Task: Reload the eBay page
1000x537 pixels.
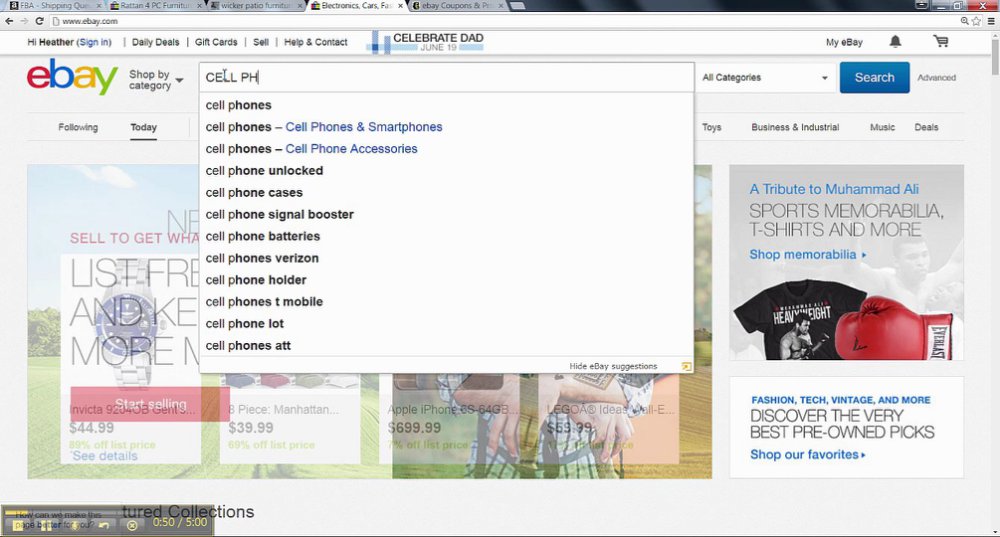Action: [39, 21]
